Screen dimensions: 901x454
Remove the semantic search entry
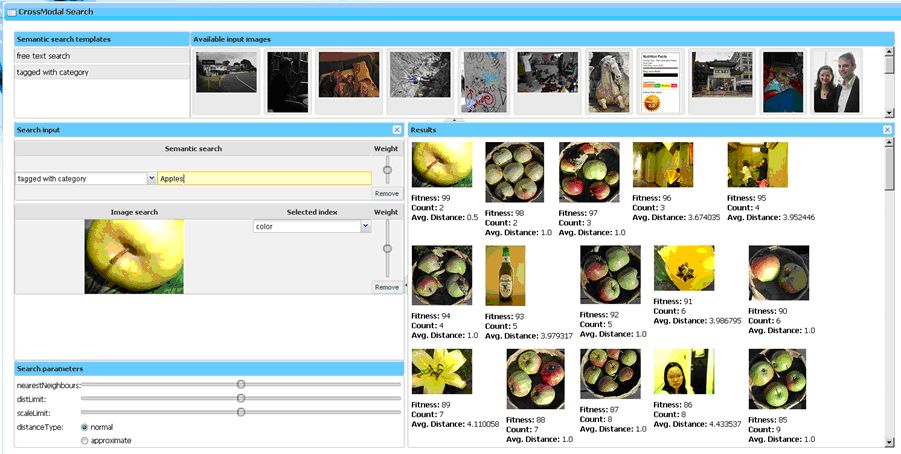click(387, 194)
